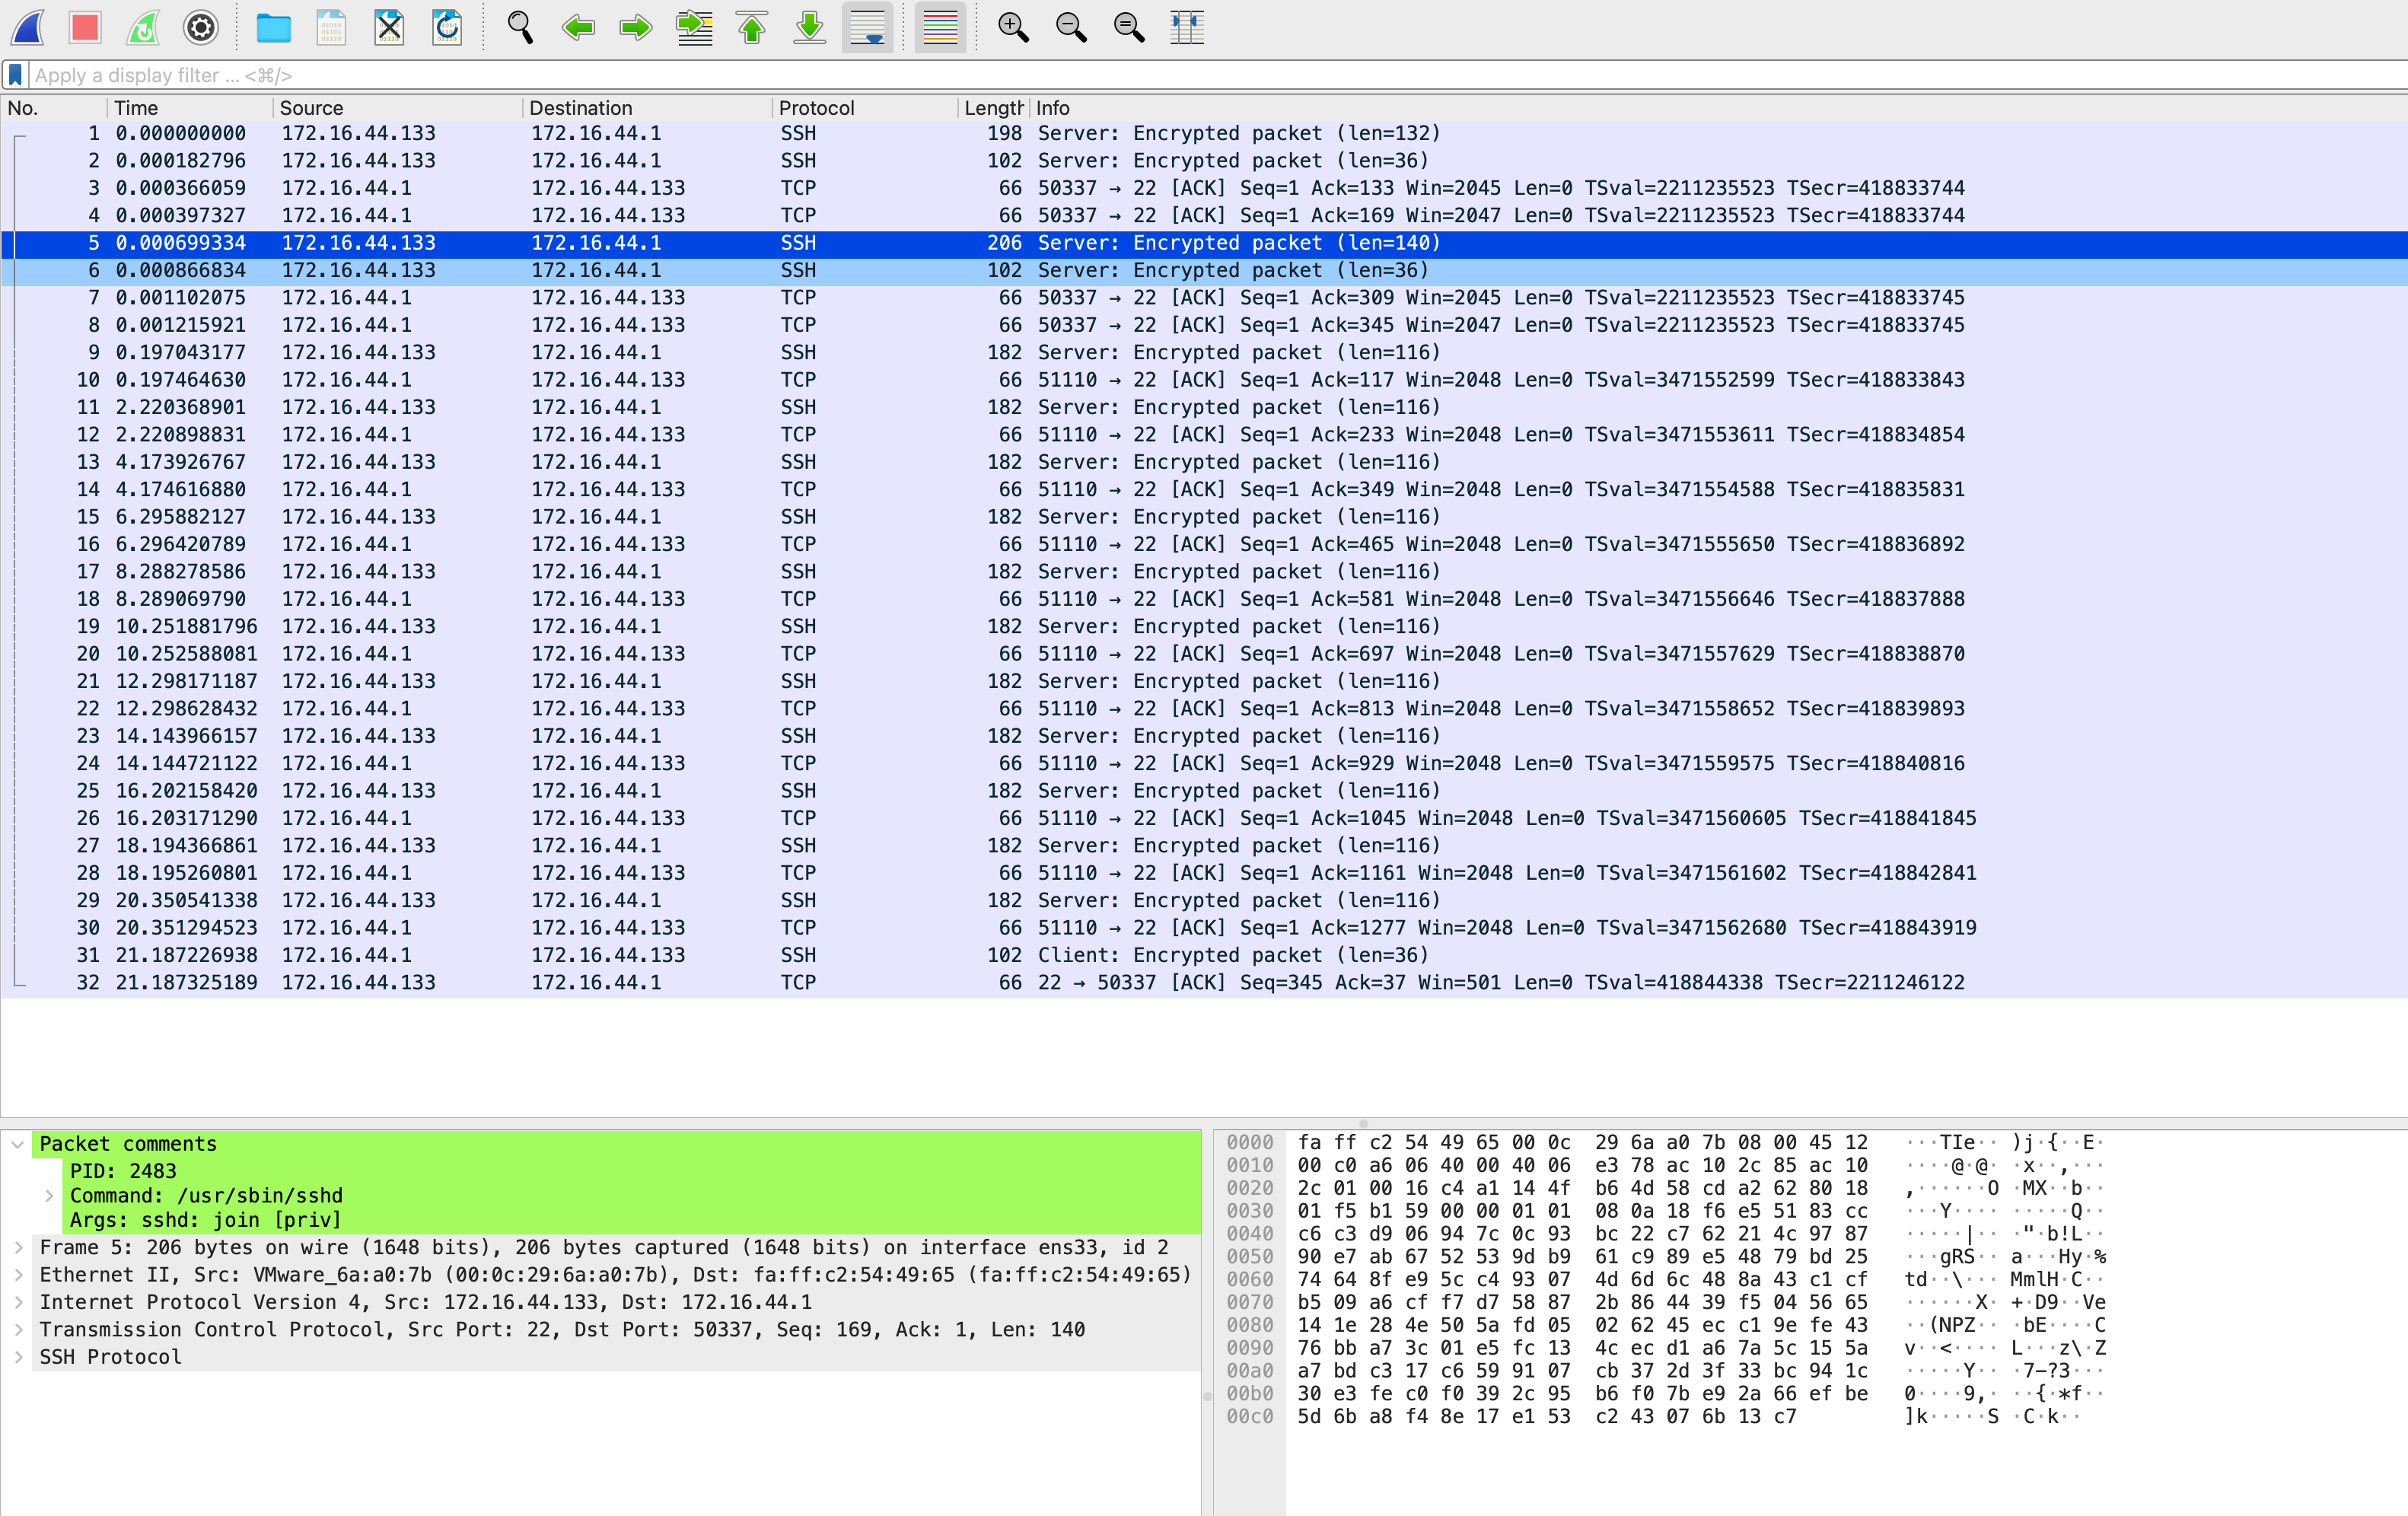Screen dimensions: 2408x1516
Task: Open a capture file folder icon
Action: [273, 27]
